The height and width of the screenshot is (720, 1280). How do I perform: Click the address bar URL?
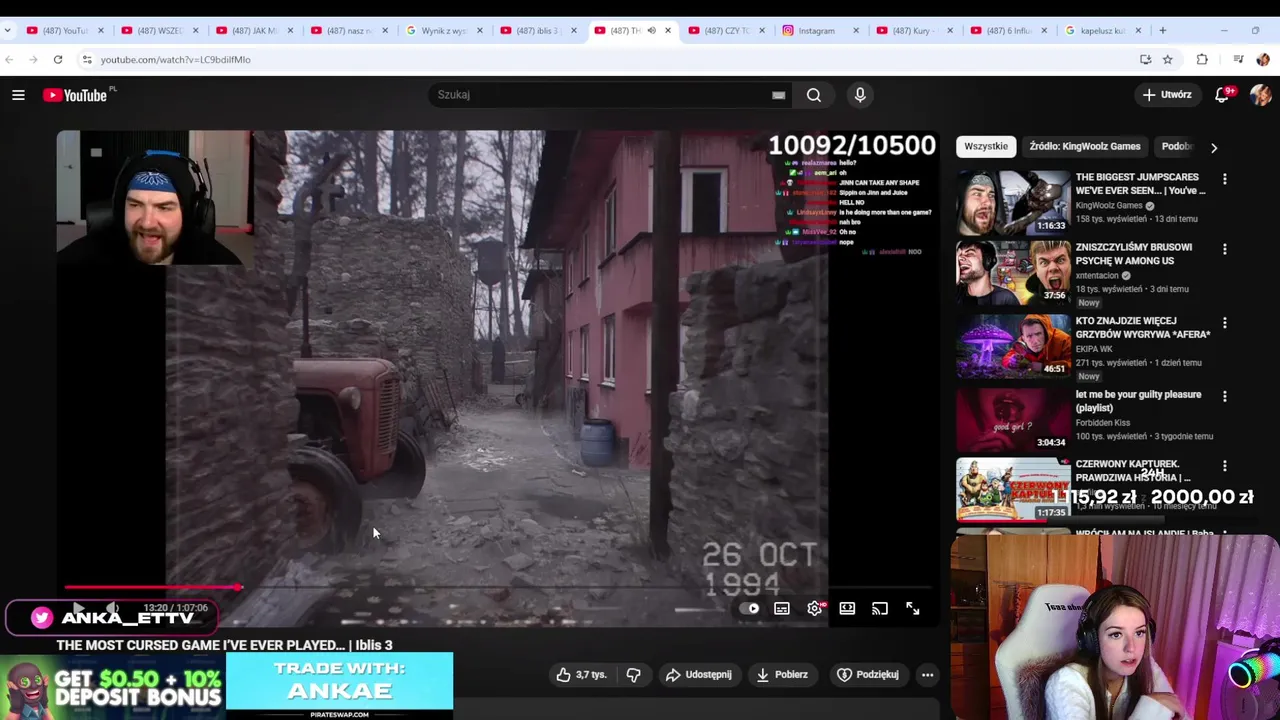(x=175, y=60)
